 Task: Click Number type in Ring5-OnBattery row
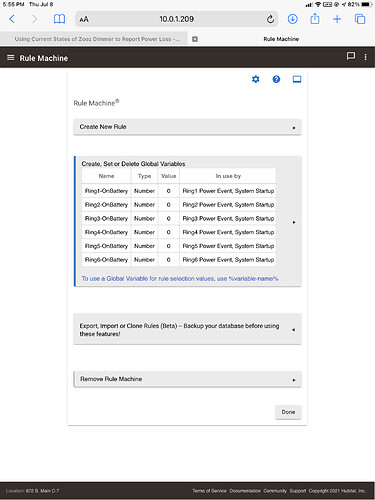tap(144, 246)
